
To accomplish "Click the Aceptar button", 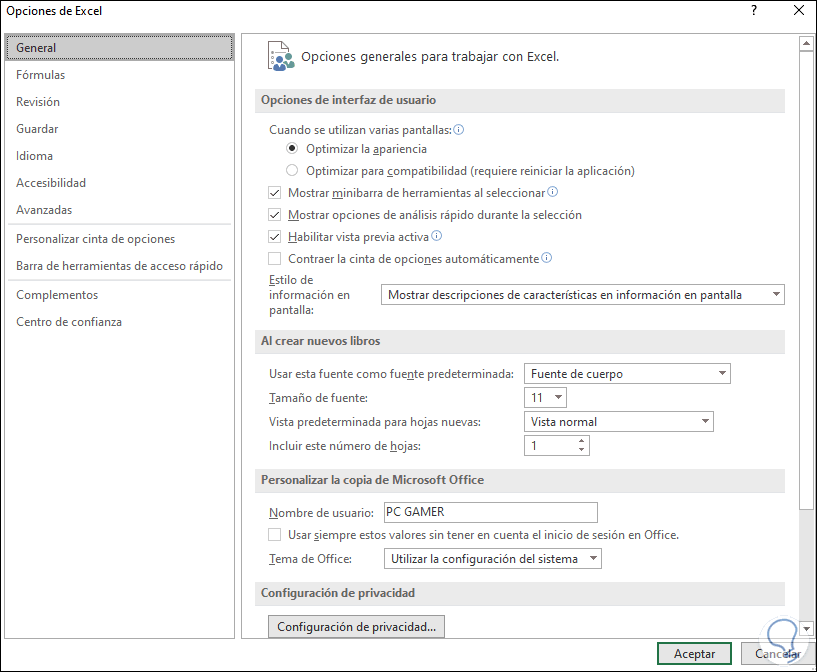I will pyautogui.click(x=694, y=654).
